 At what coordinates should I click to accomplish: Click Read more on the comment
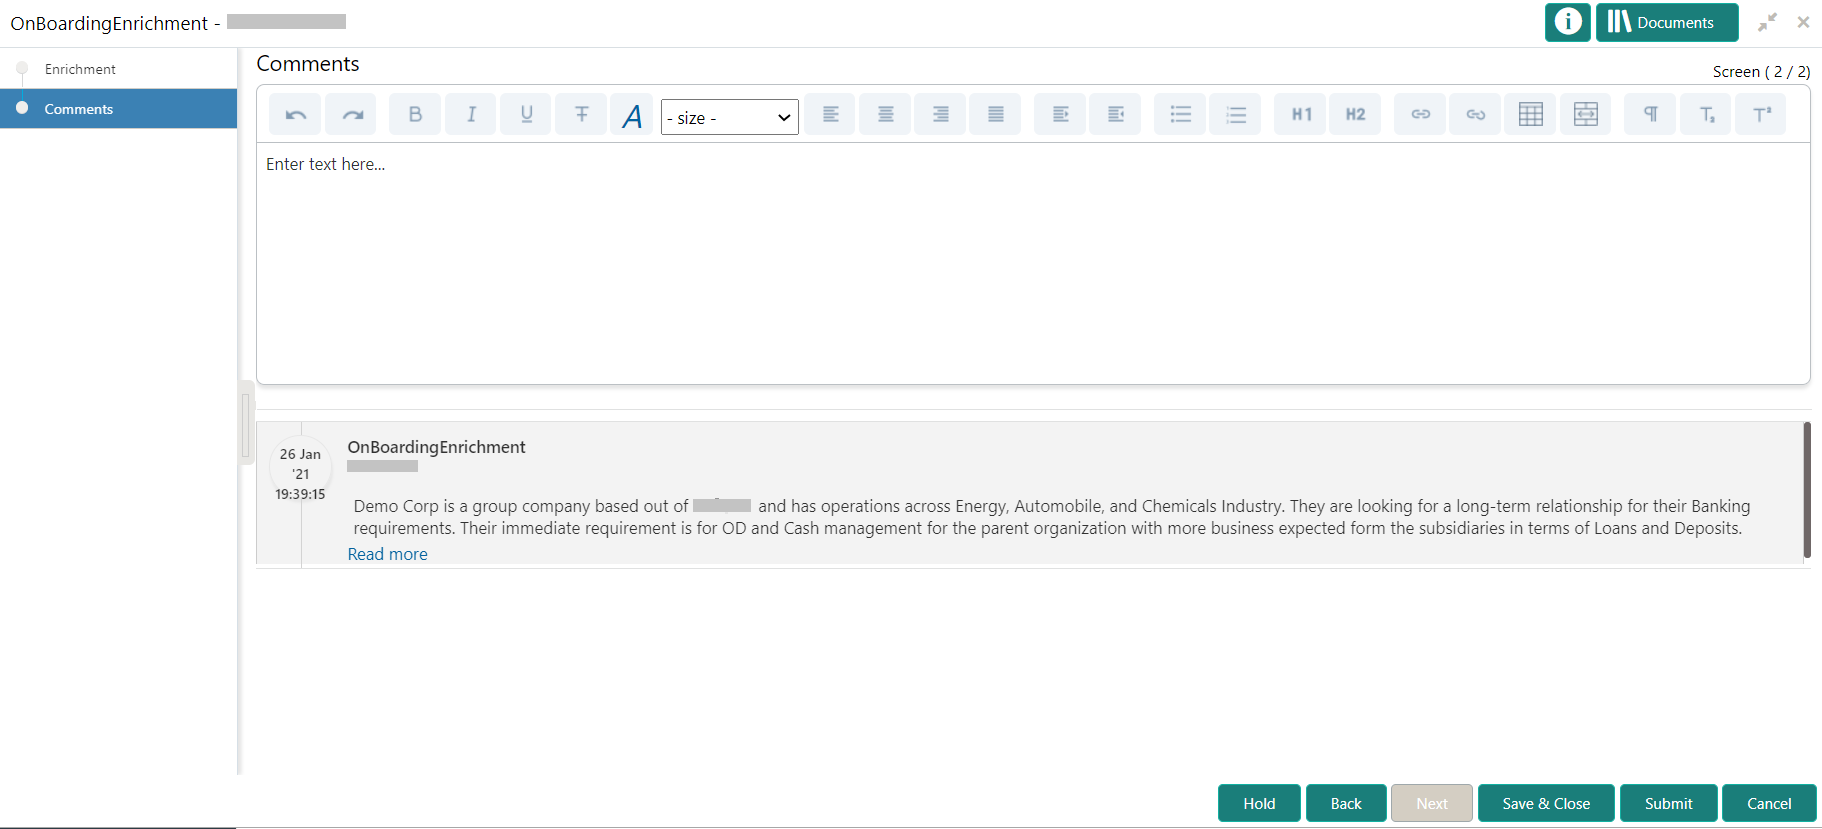pyautogui.click(x=387, y=554)
